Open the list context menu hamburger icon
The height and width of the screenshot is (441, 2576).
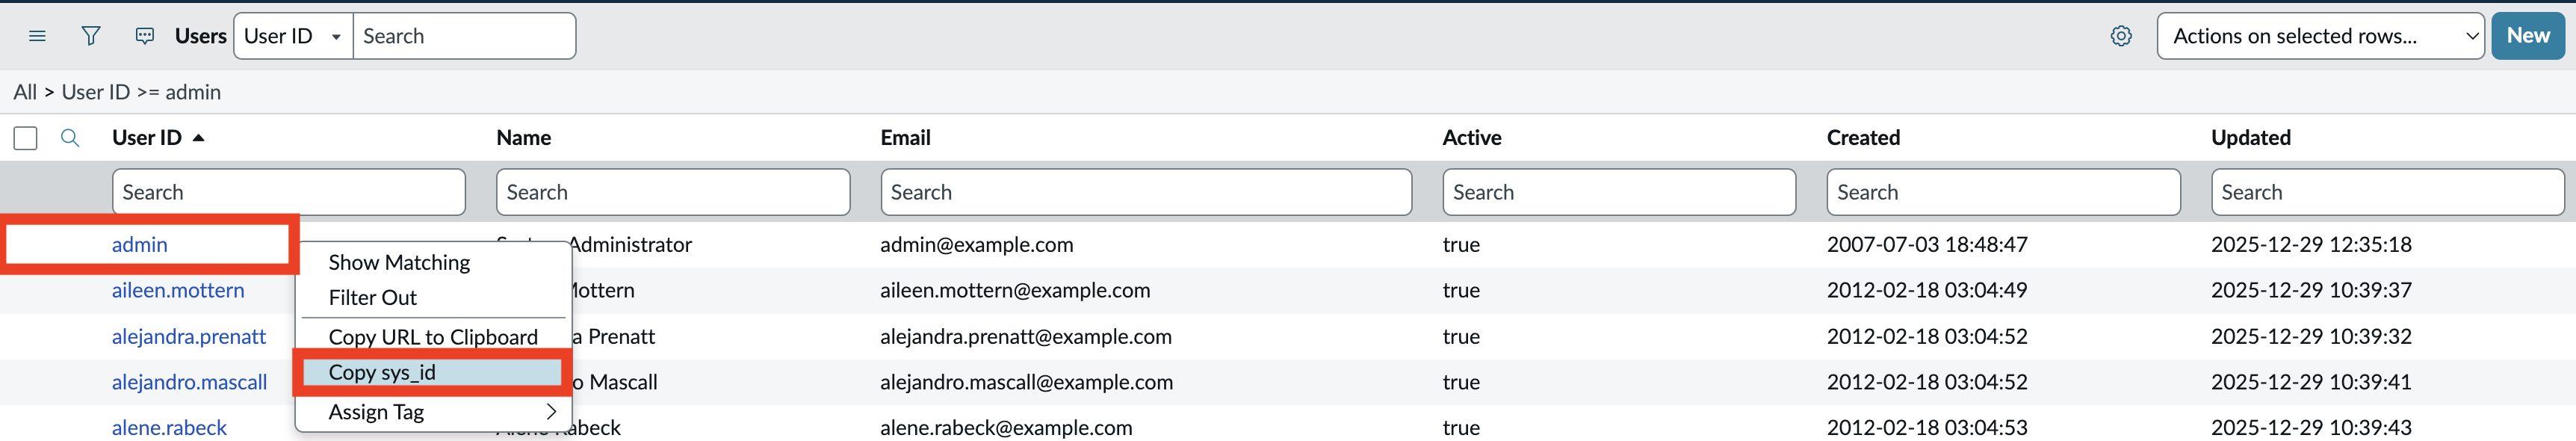(37, 36)
